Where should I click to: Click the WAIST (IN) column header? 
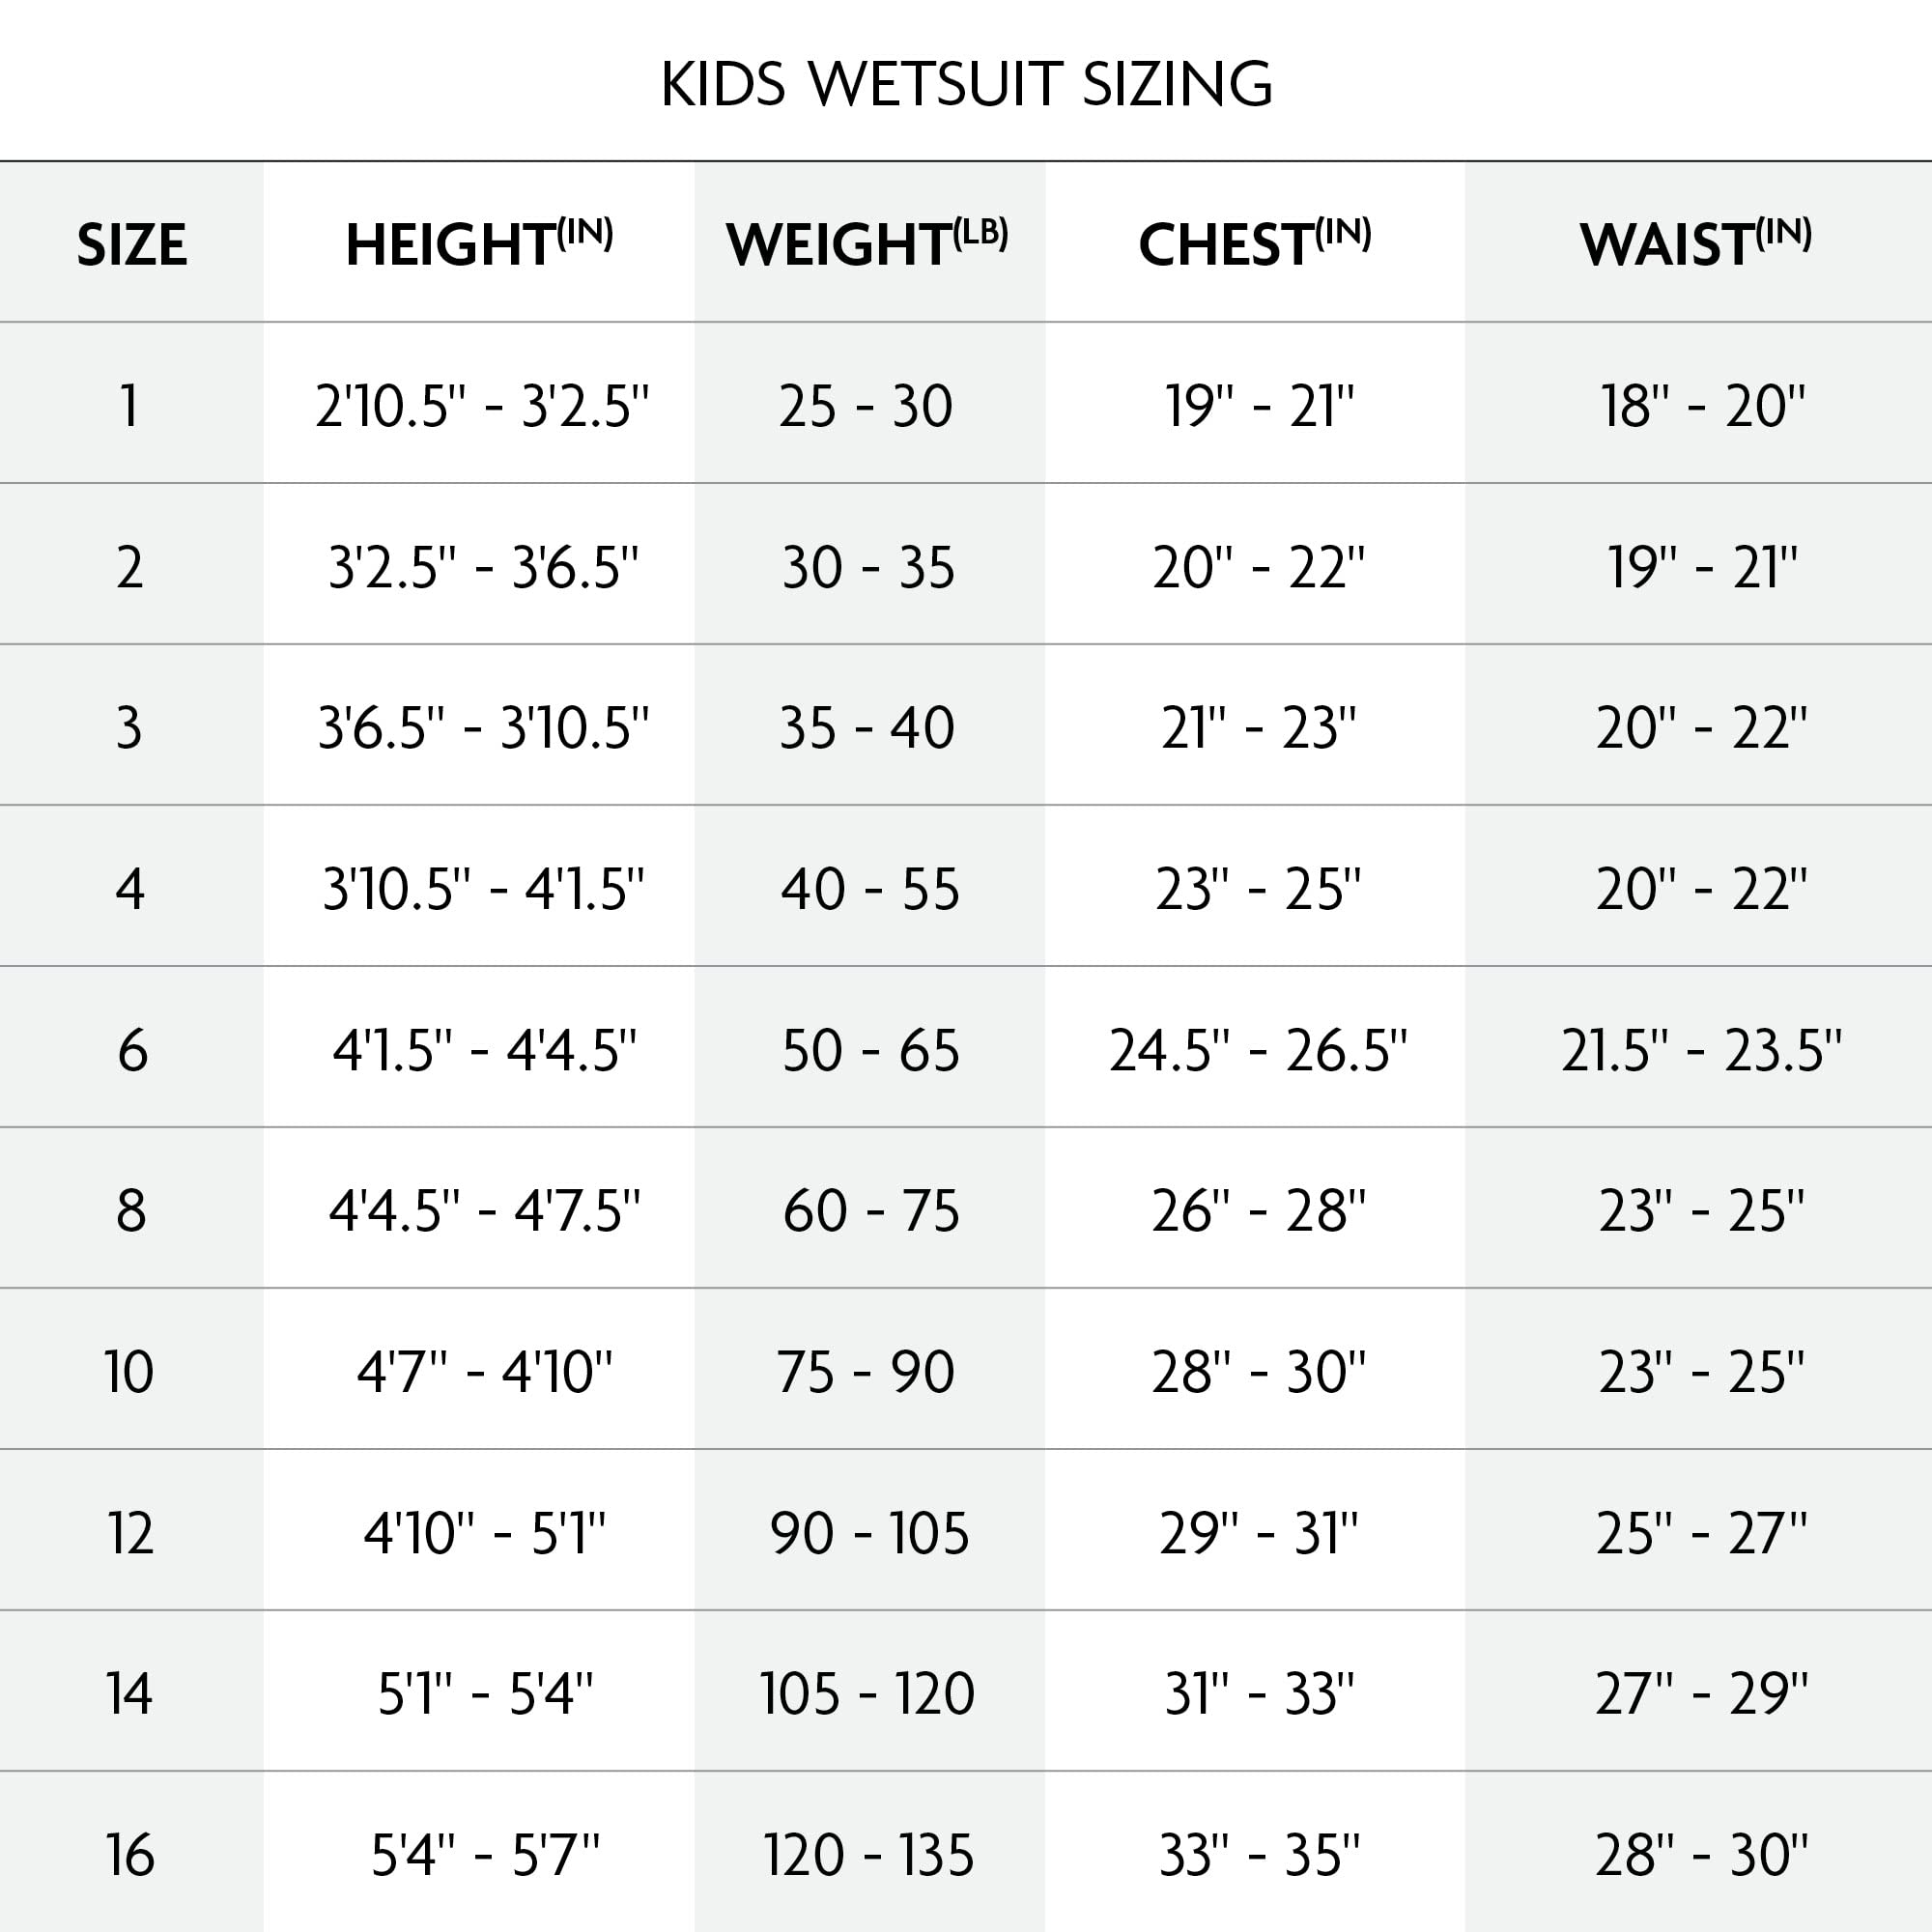tap(1695, 243)
